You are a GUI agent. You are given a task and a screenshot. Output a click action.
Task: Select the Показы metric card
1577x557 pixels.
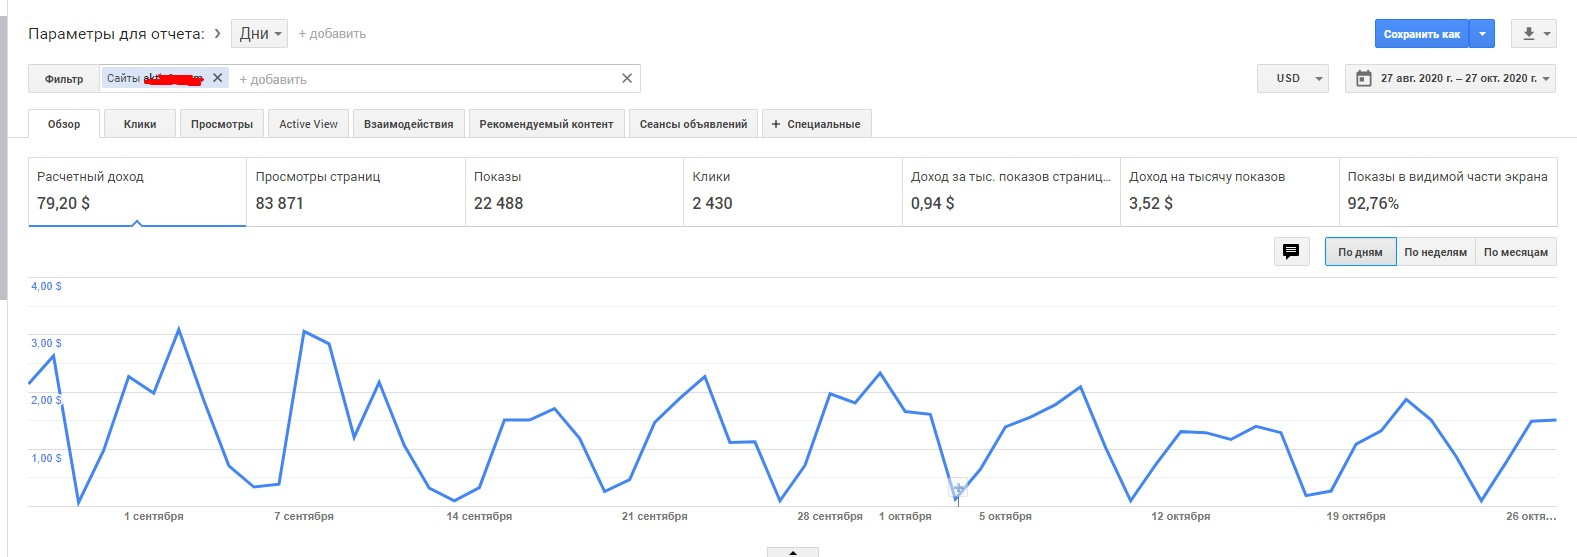574,192
